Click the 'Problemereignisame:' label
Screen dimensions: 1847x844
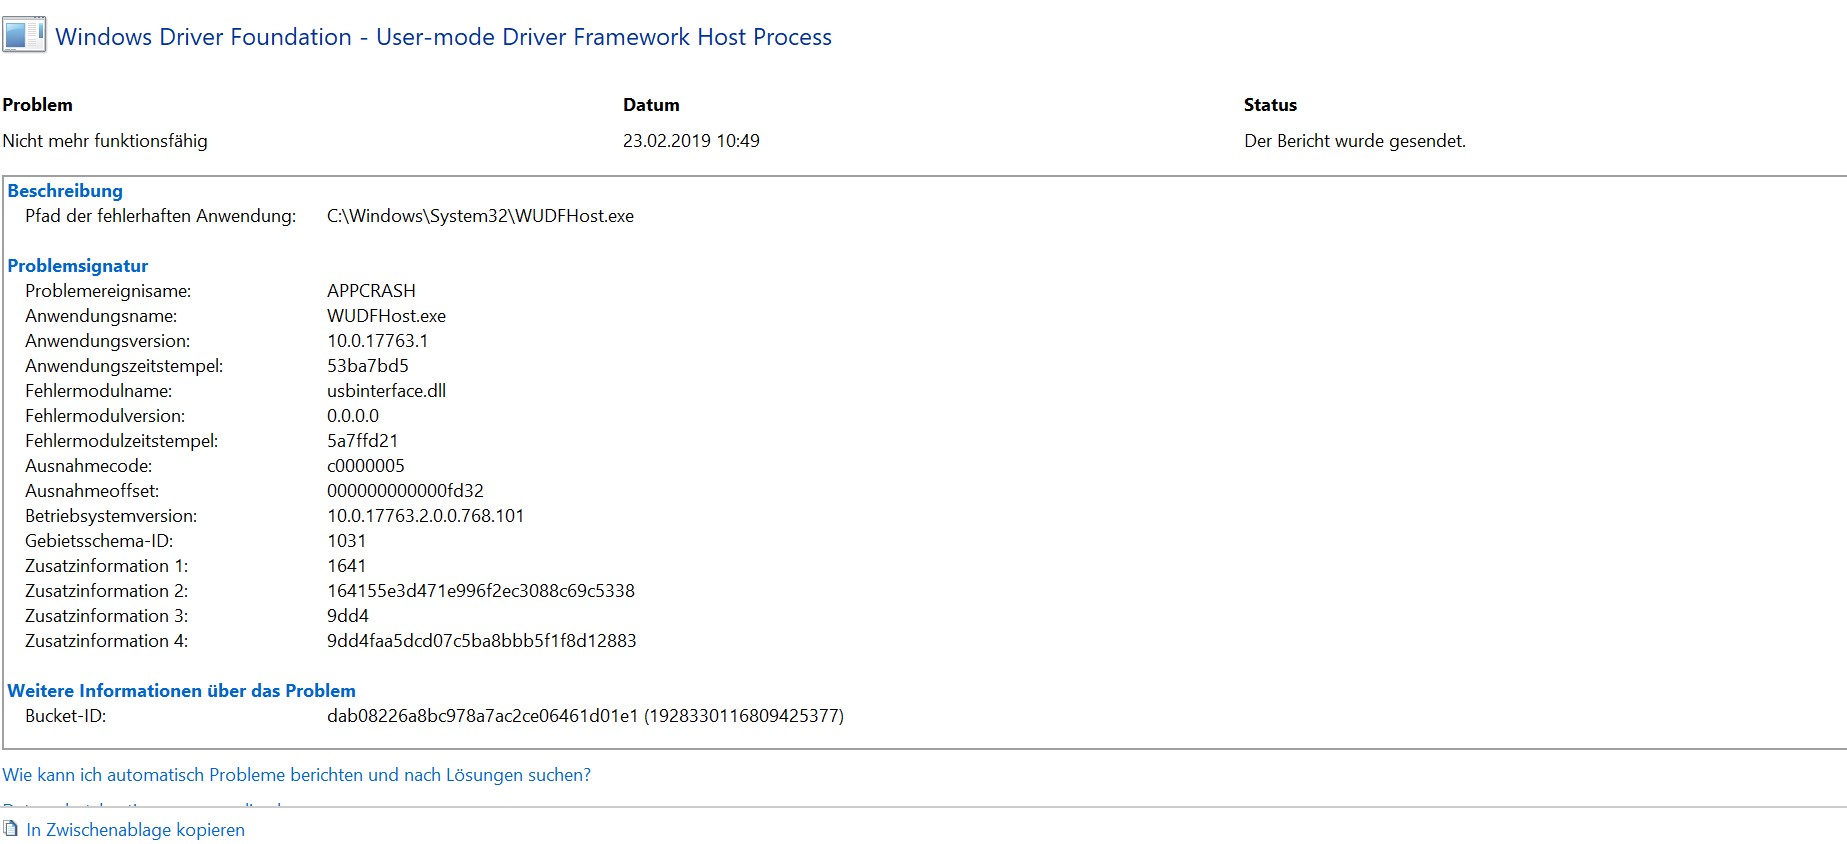point(108,291)
